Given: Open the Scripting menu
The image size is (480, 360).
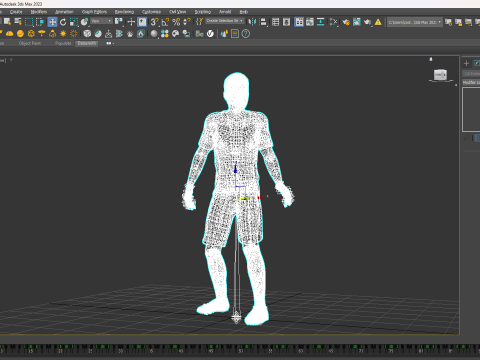Looking at the screenshot, I should pos(203,12).
